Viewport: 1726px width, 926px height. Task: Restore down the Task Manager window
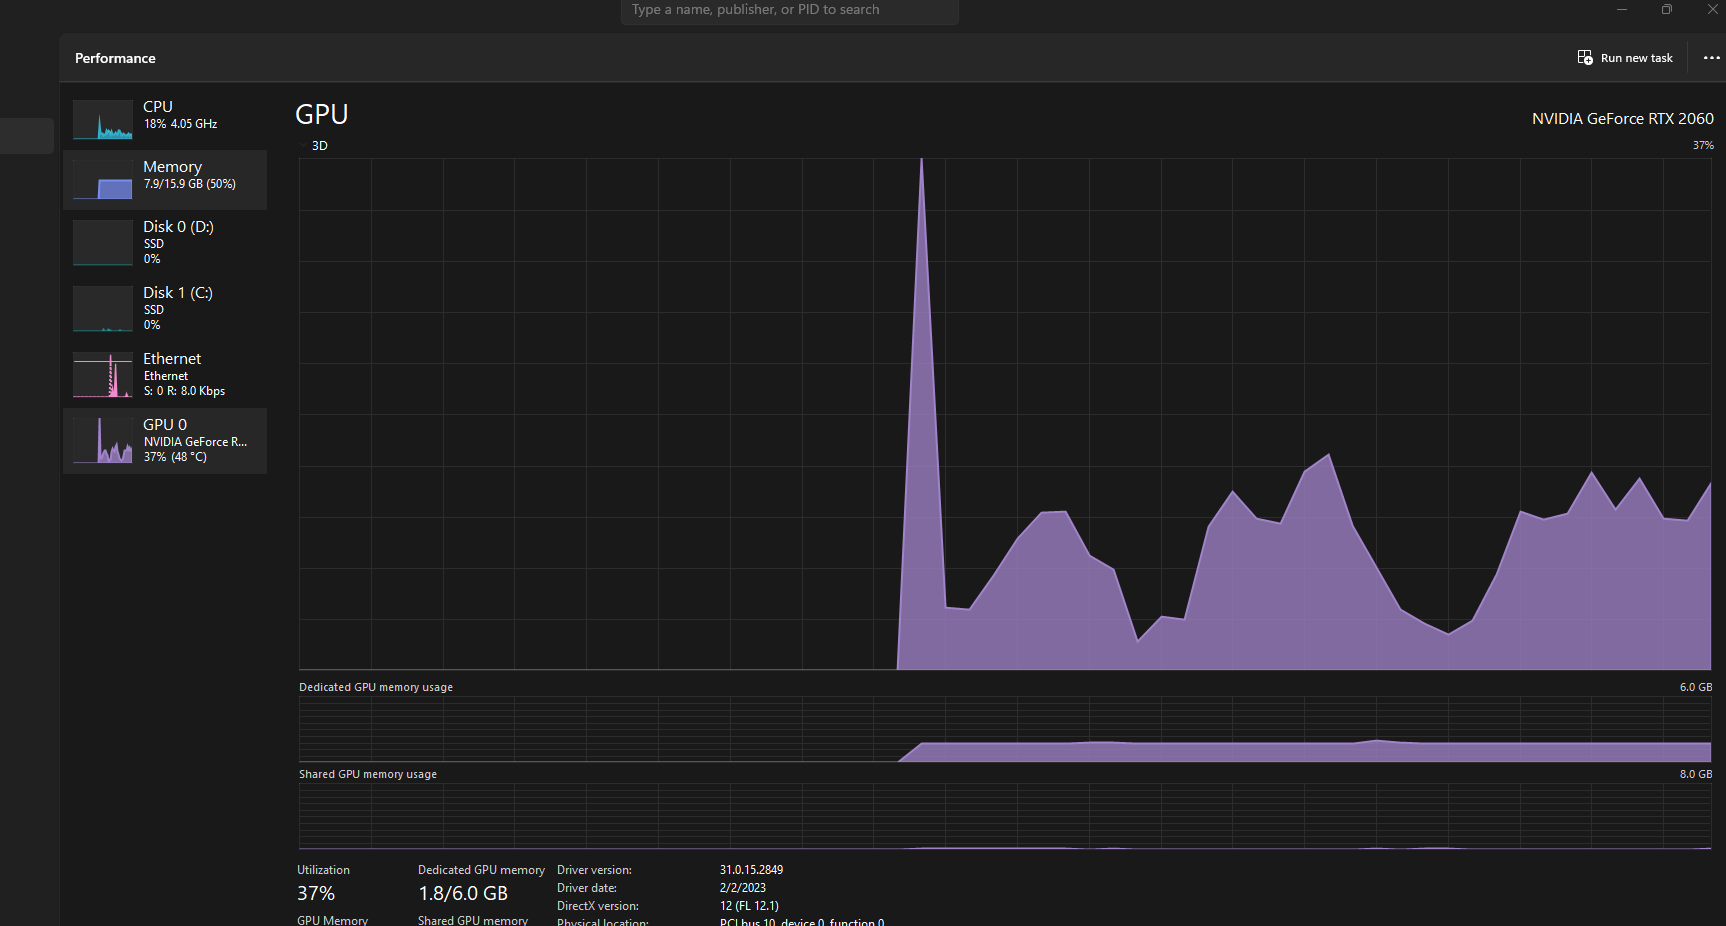tap(1667, 9)
